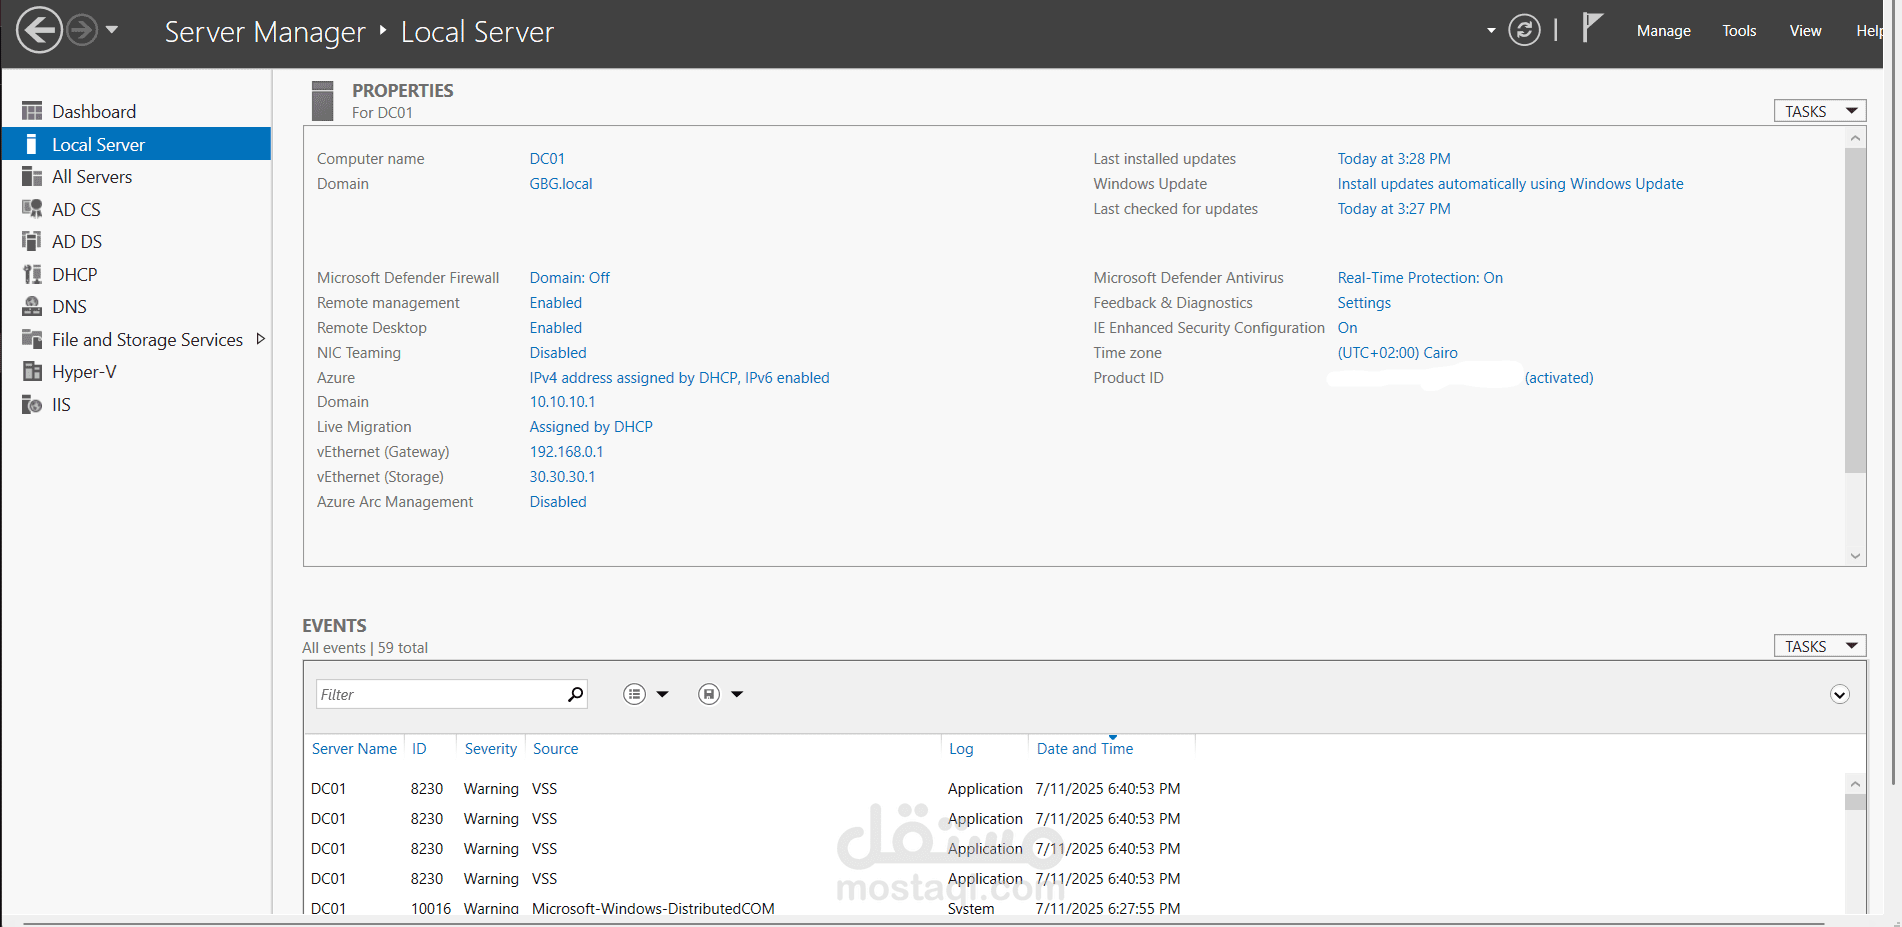This screenshot has height=927, width=1902.
Task: Open the Properties TASKS dropdown
Action: 1819,111
